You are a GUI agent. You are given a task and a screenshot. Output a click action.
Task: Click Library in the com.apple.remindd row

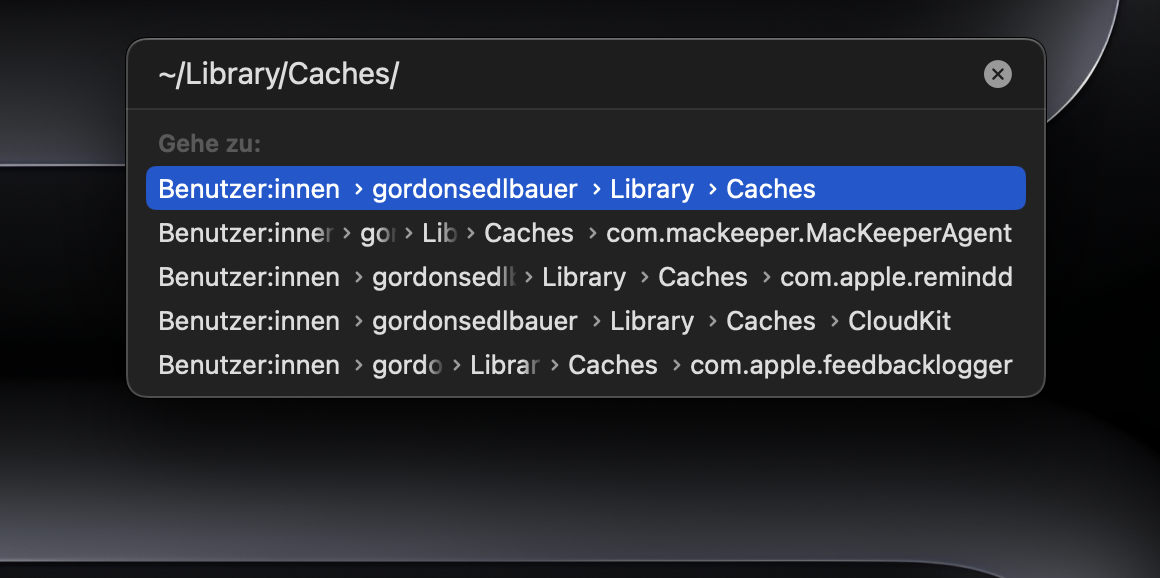(583, 277)
